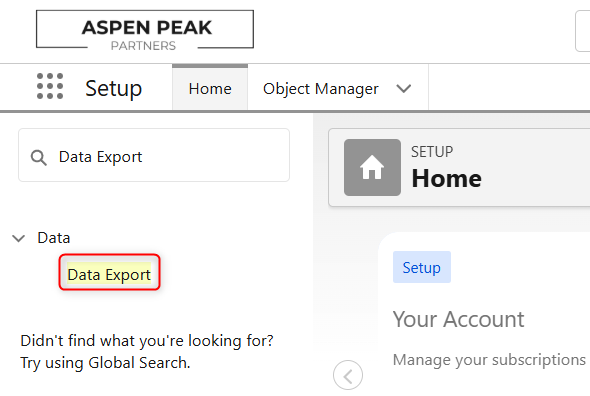Open the App Launcher dots grid
590x396 pixels.
[50, 86]
